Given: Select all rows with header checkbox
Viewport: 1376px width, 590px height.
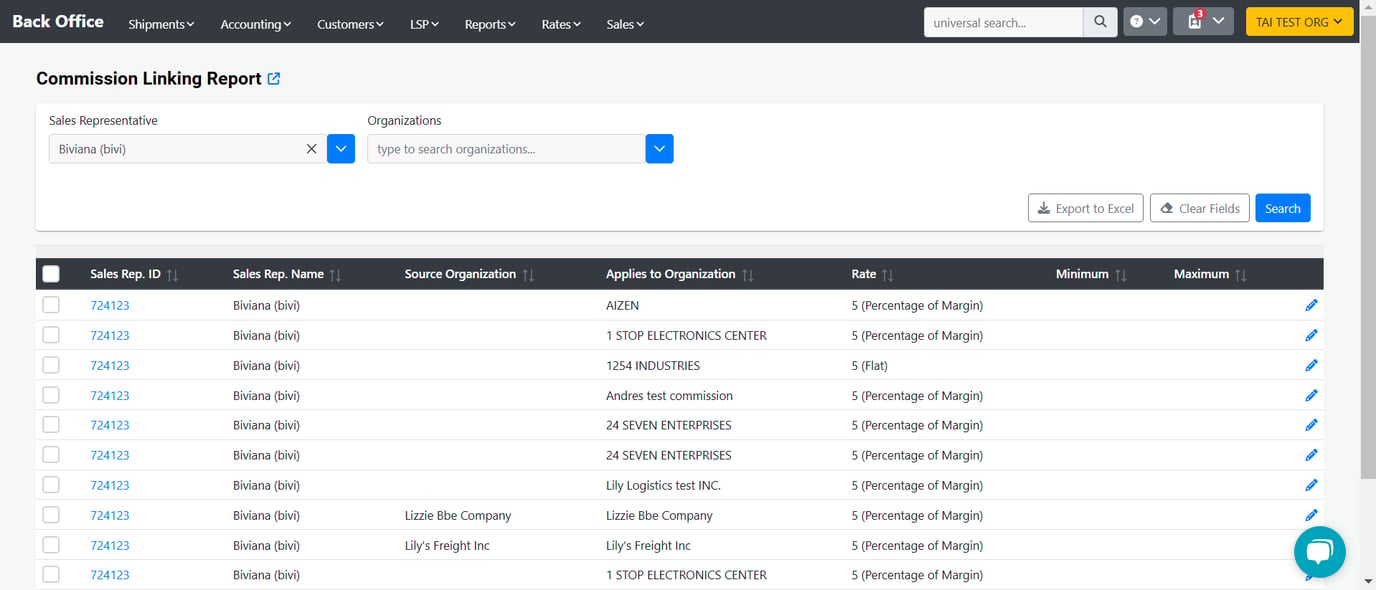Looking at the screenshot, I should (x=51, y=274).
